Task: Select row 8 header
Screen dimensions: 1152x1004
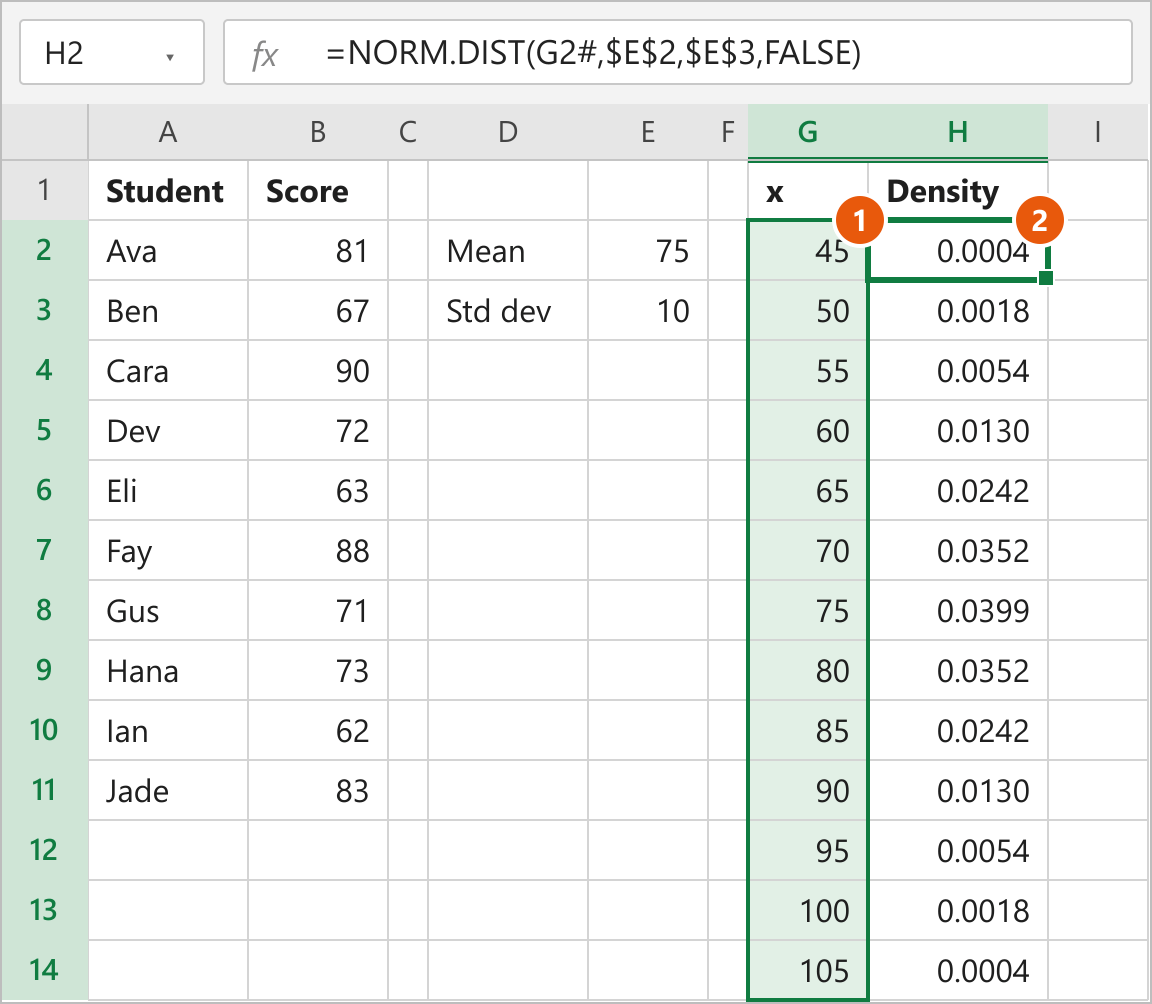Action: (45, 610)
